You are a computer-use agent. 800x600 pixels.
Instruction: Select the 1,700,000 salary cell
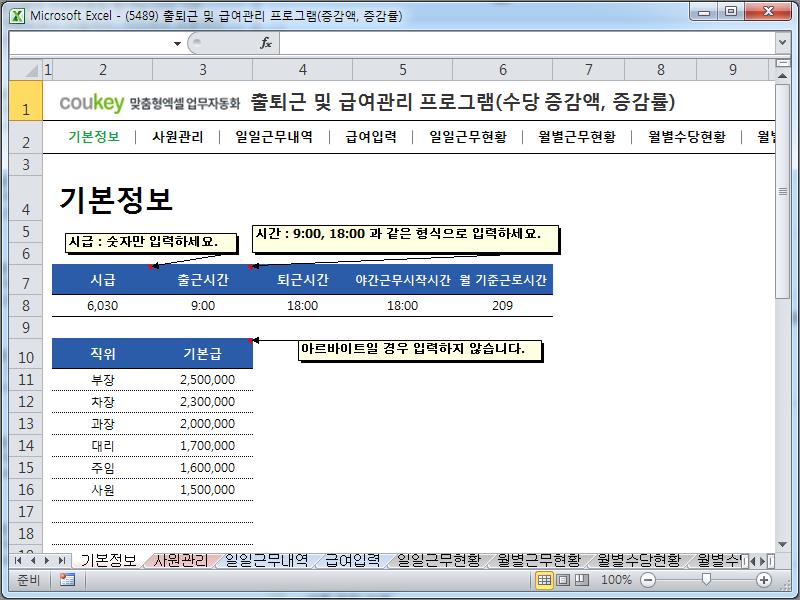pyautogui.click(x=203, y=445)
